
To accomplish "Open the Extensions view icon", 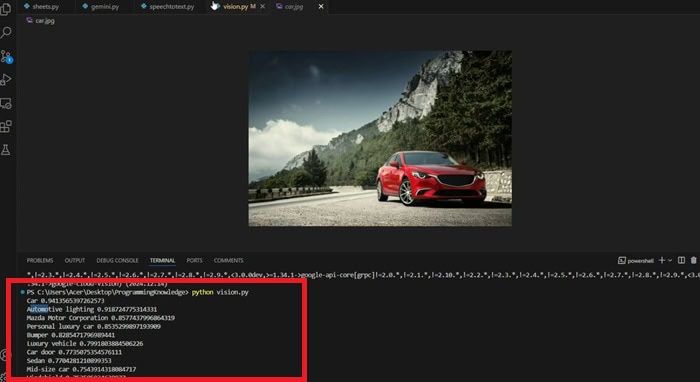I will click(x=6, y=127).
